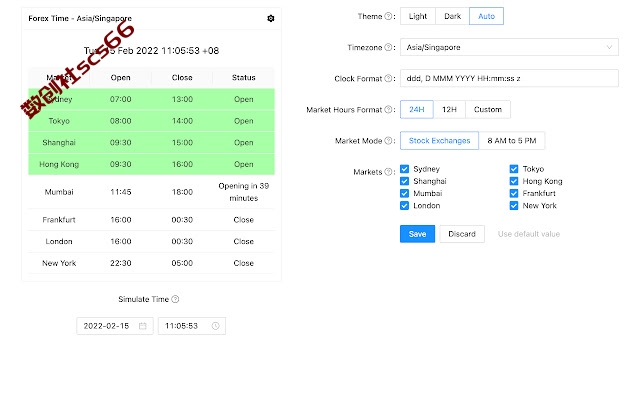640x400 pixels.
Task: Select the Light theme option
Action: tap(418, 16)
